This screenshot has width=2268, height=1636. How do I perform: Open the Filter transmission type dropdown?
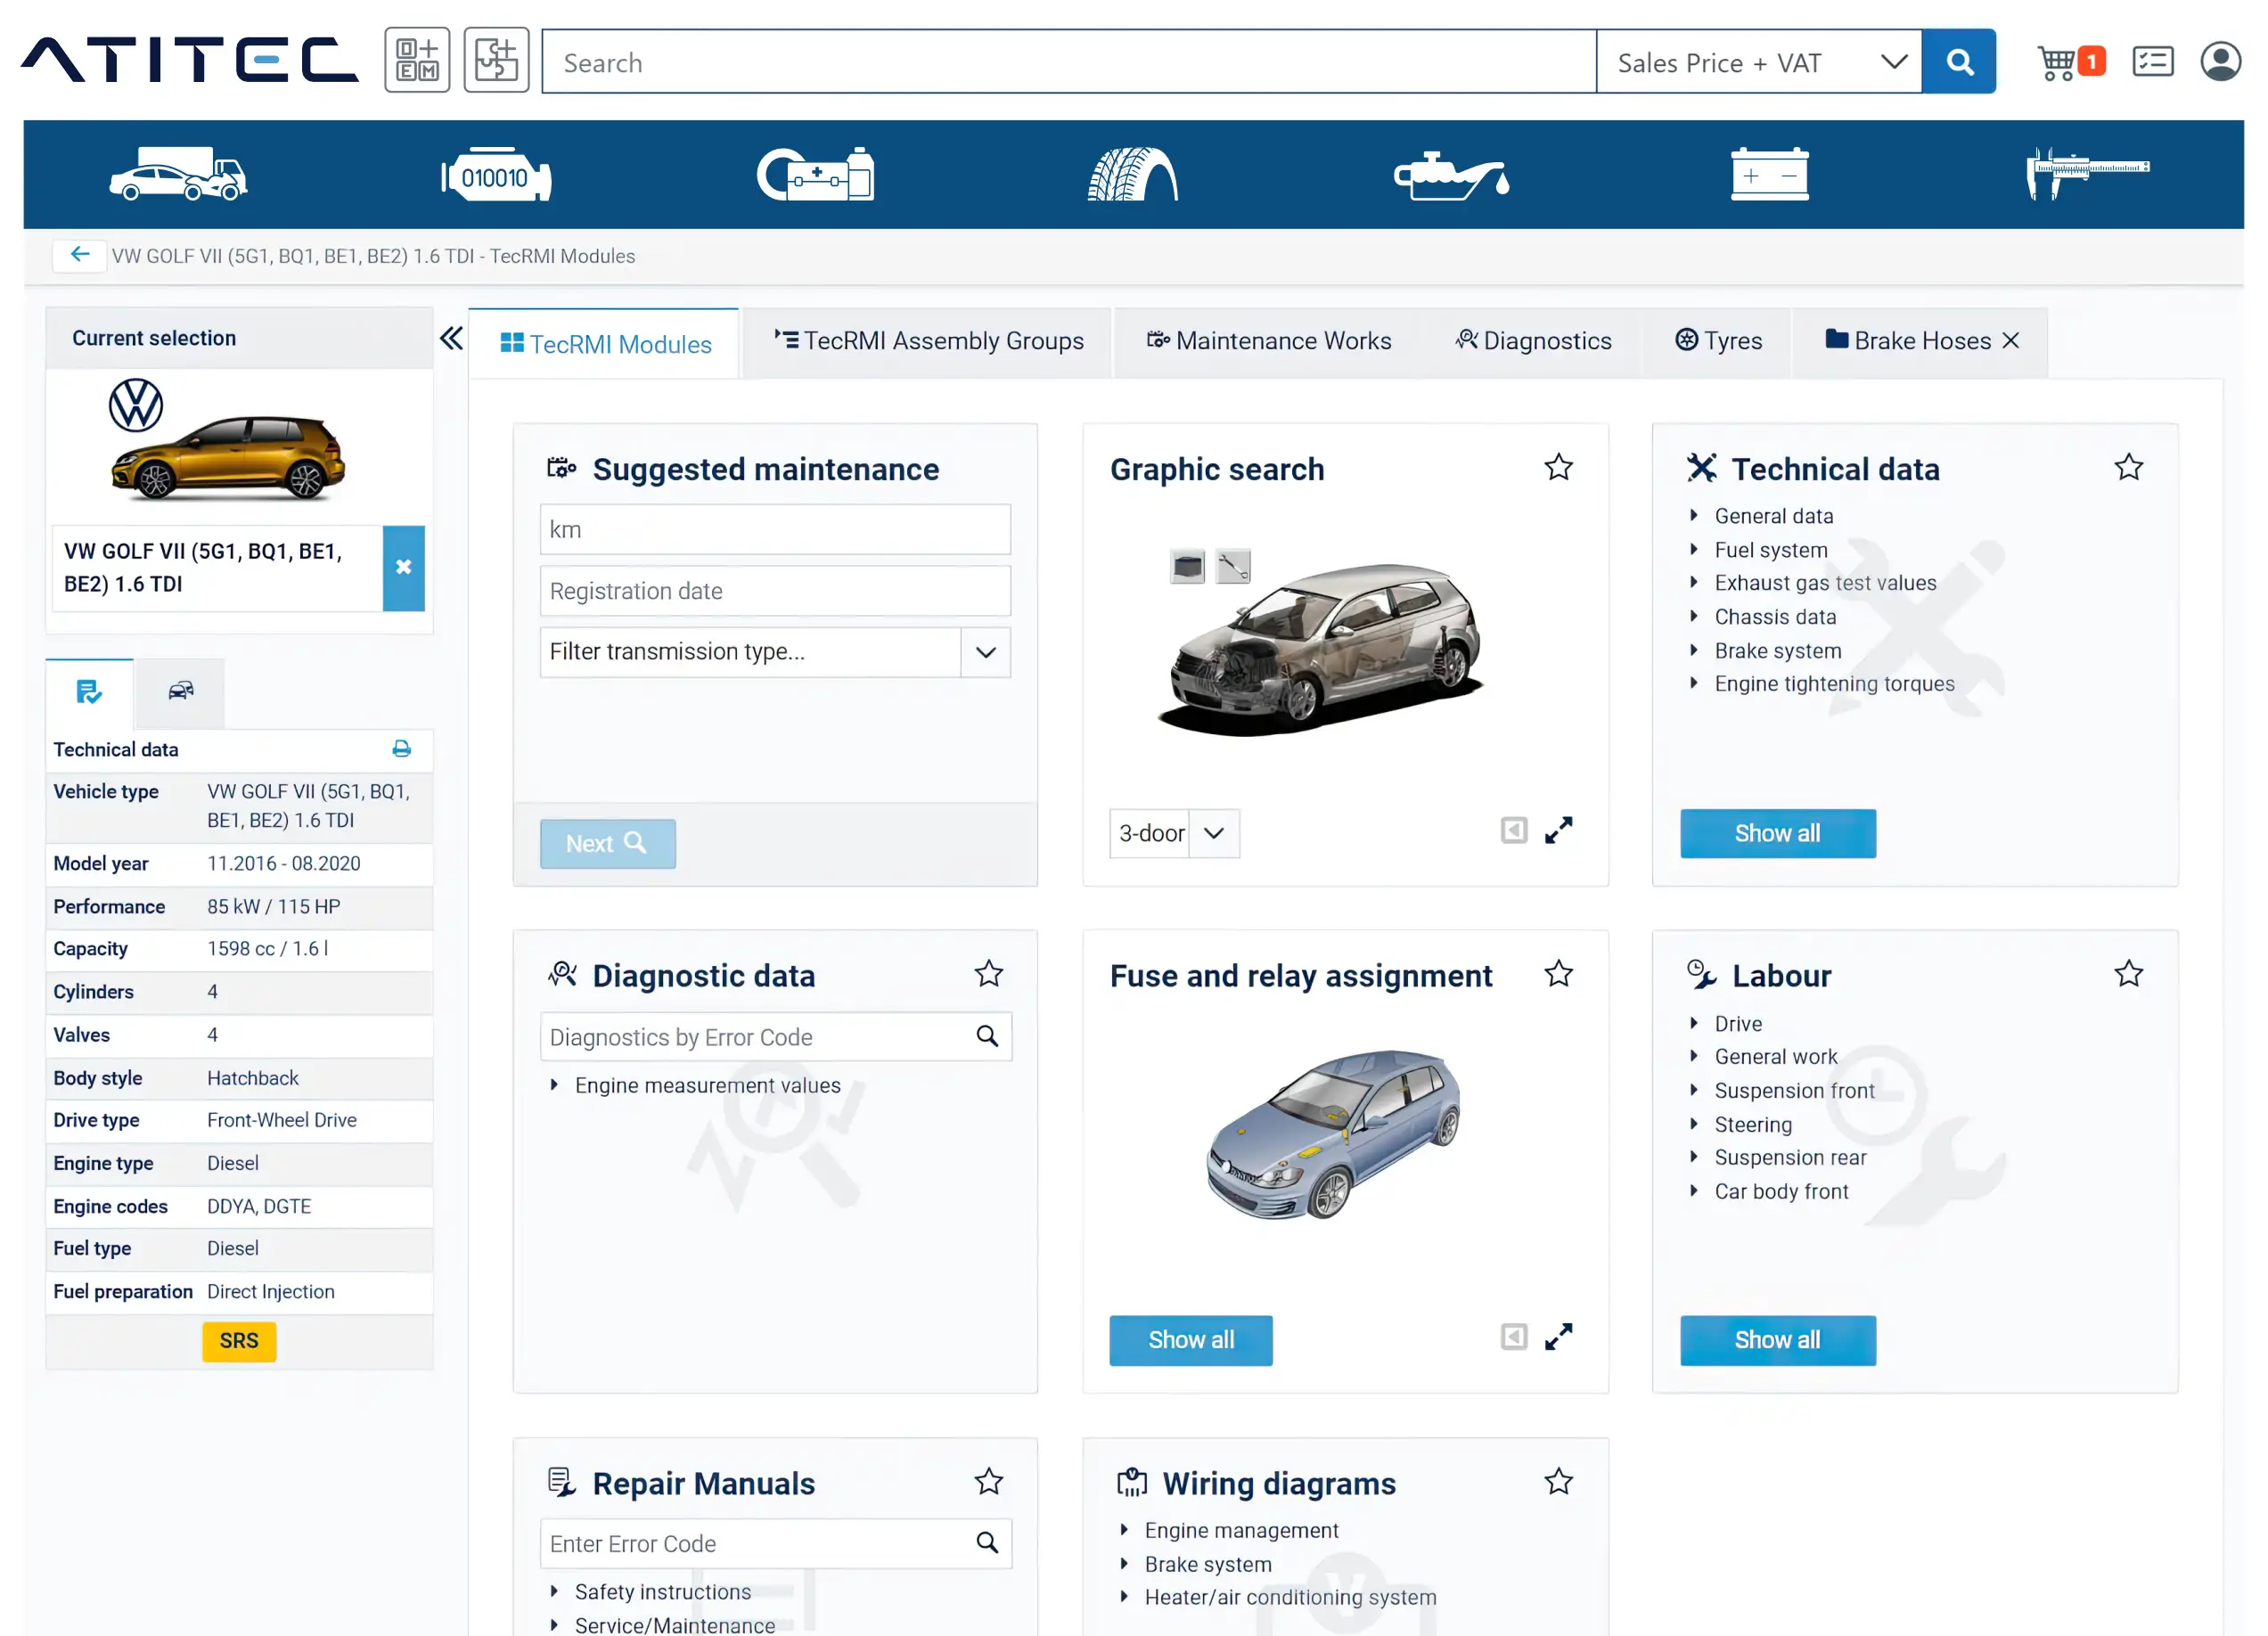pyautogui.click(x=775, y=652)
